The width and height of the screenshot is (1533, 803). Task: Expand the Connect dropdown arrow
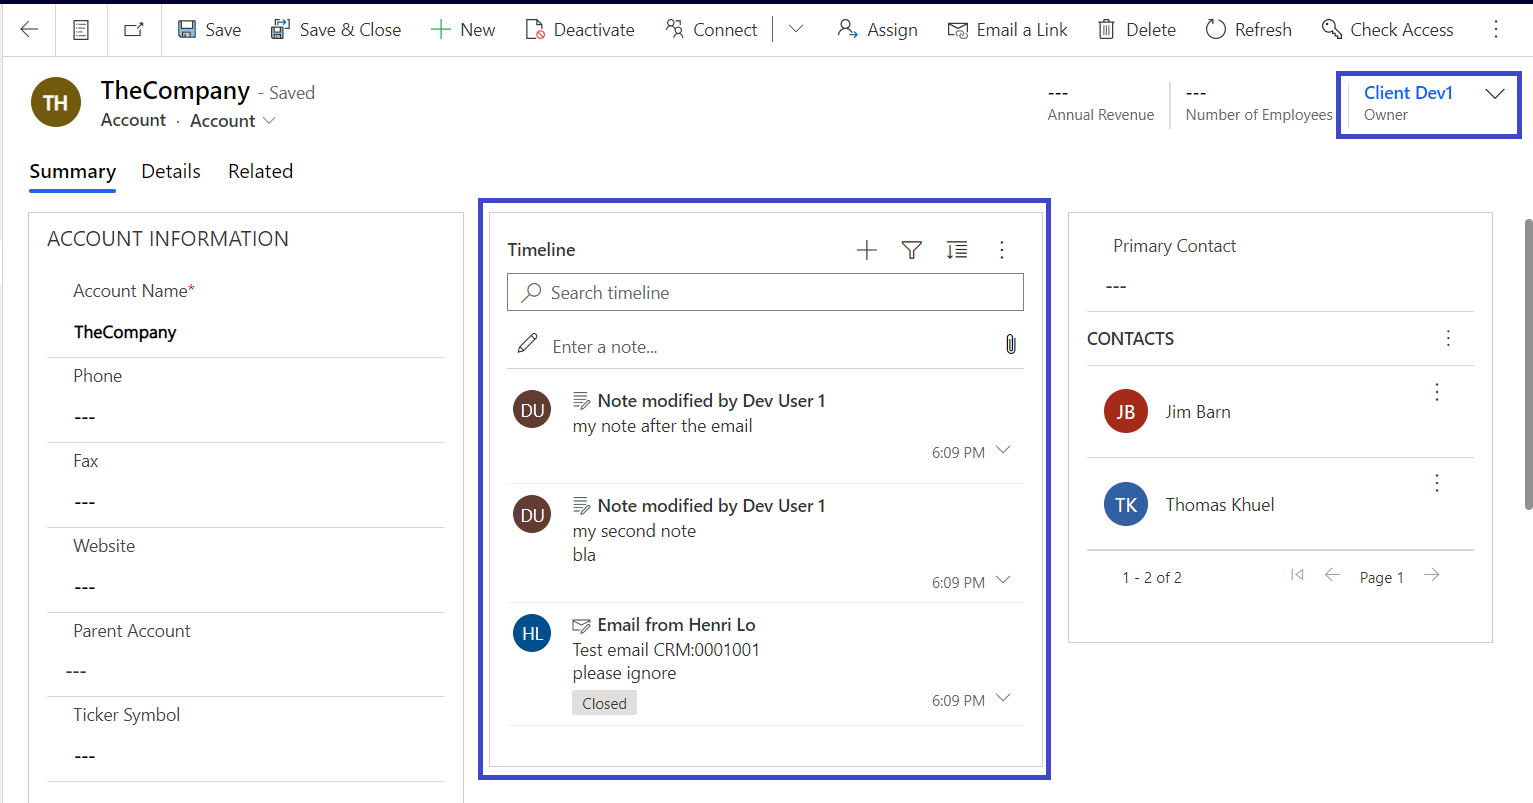click(796, 29)
